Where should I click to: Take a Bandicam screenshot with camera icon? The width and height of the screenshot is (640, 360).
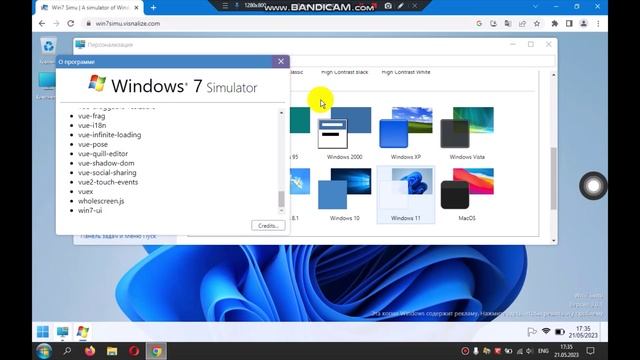pos(388,6)
